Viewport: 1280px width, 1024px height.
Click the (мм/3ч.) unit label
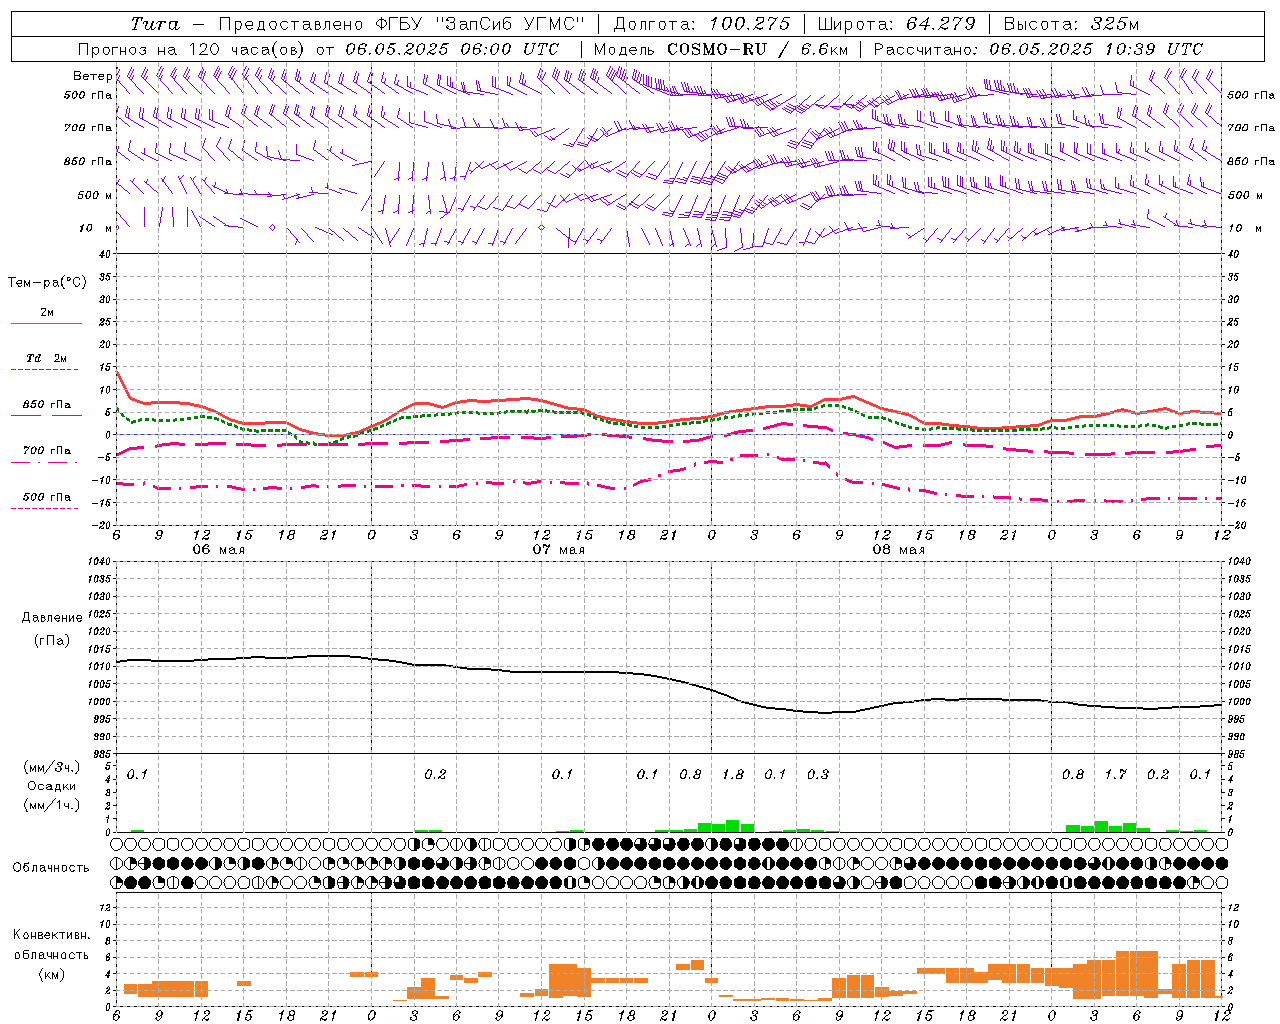tap(51, 767)
